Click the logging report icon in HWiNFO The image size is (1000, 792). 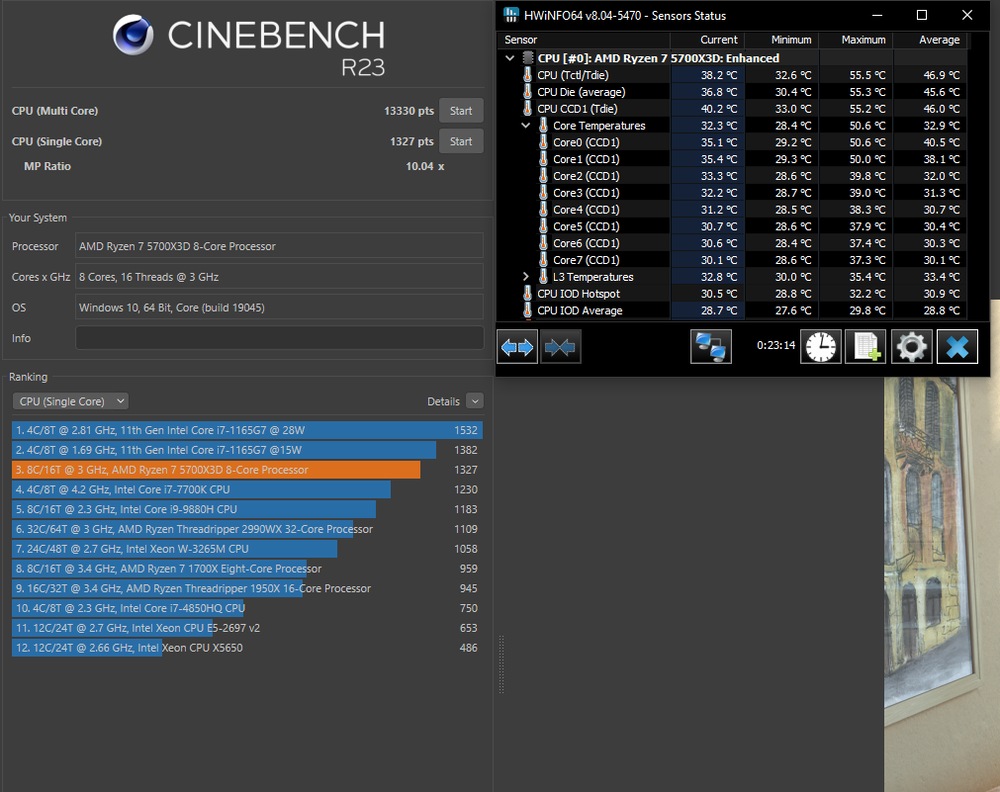click(866, 346)
